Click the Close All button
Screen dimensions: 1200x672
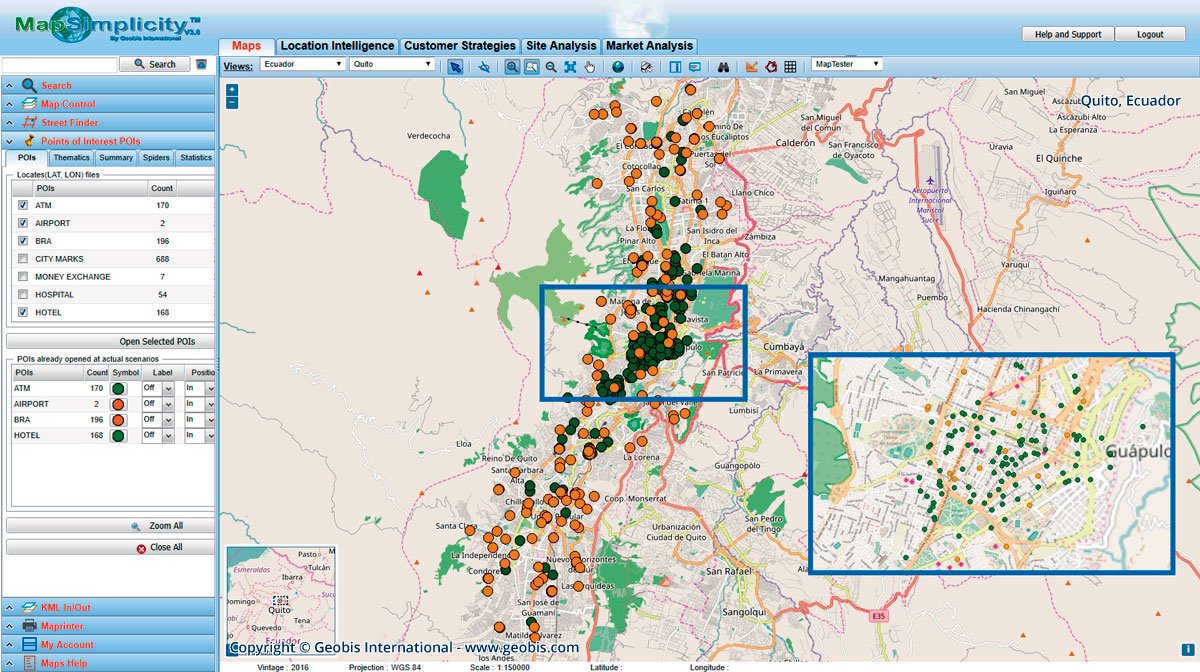coord(110,547)
